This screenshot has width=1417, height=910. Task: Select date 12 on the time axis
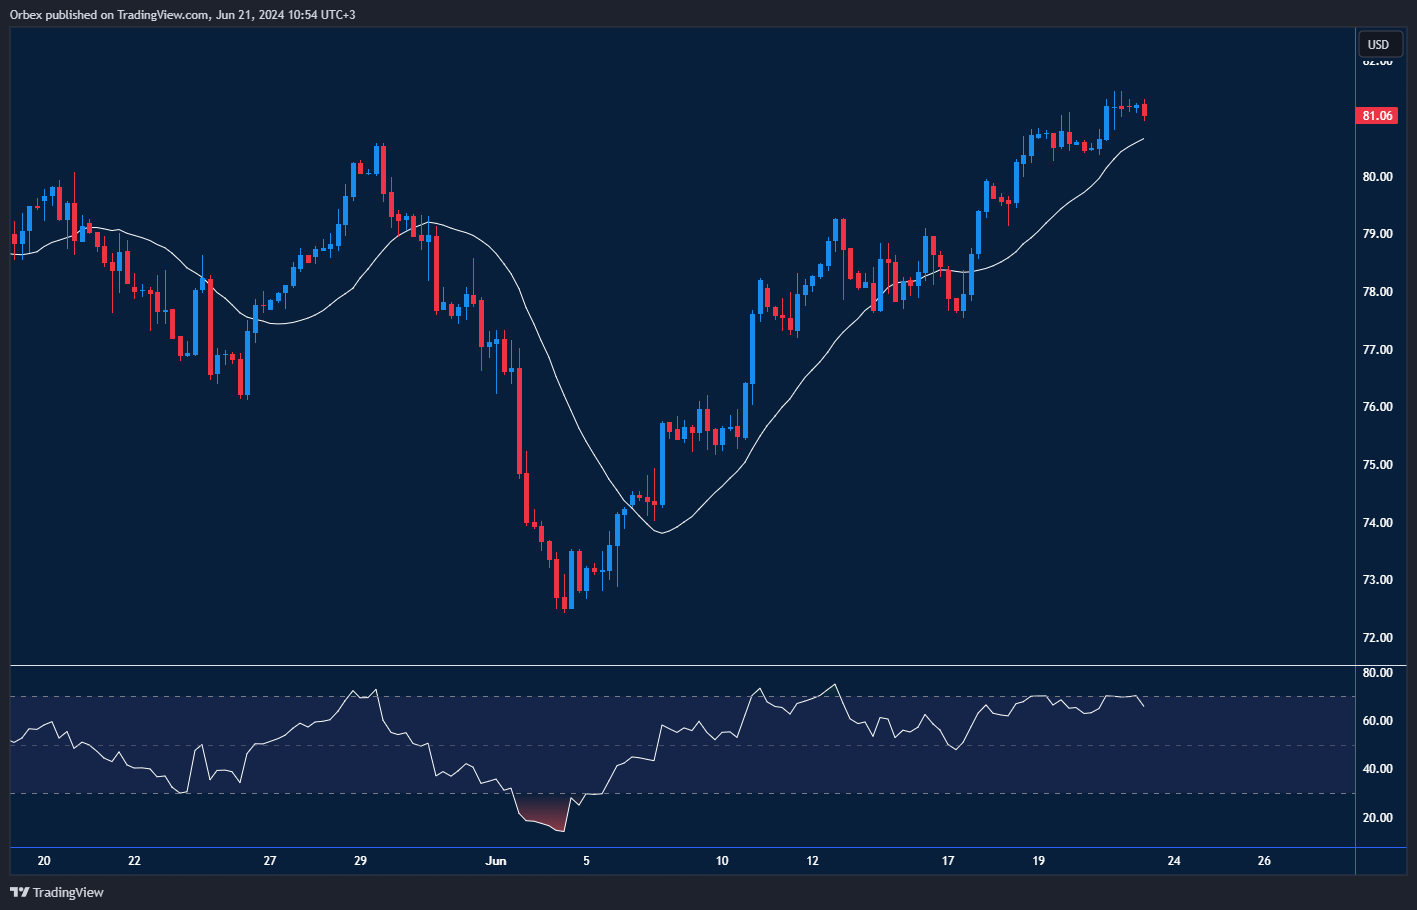813,861
